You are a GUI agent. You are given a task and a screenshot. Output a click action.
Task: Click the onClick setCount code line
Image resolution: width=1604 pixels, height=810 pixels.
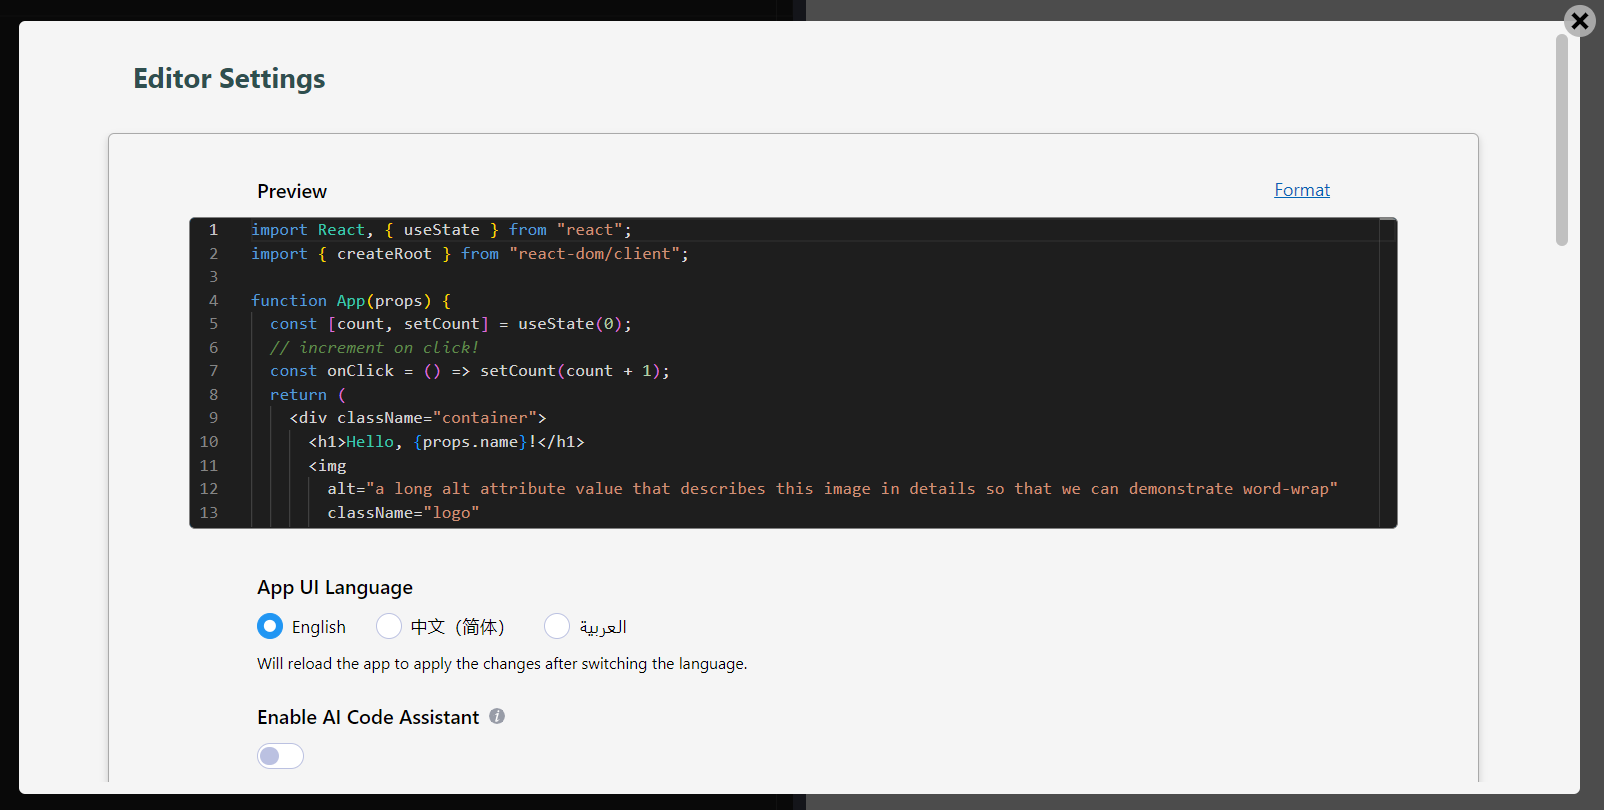click(470, 371)
